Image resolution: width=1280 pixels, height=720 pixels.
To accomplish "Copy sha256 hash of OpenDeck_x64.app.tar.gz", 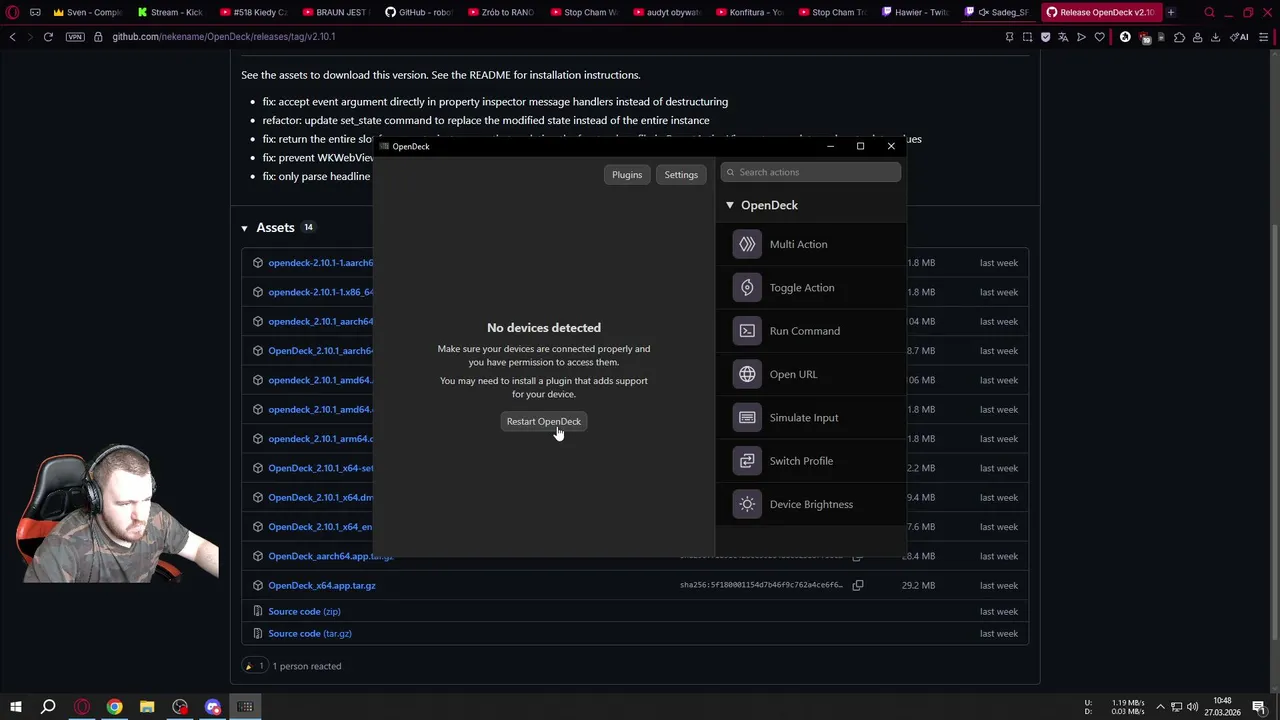I will coord(858,585).
